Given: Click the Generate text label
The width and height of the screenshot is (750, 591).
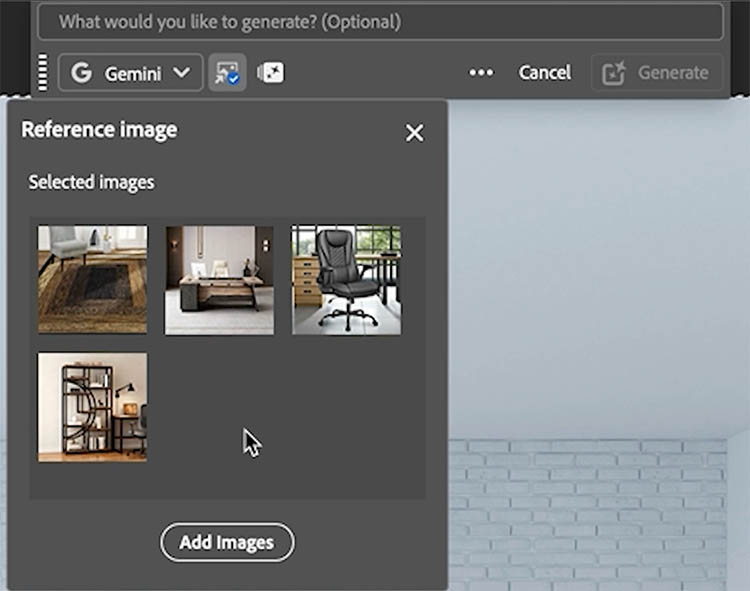Looking at the screenshot, I should click(673, 73).
